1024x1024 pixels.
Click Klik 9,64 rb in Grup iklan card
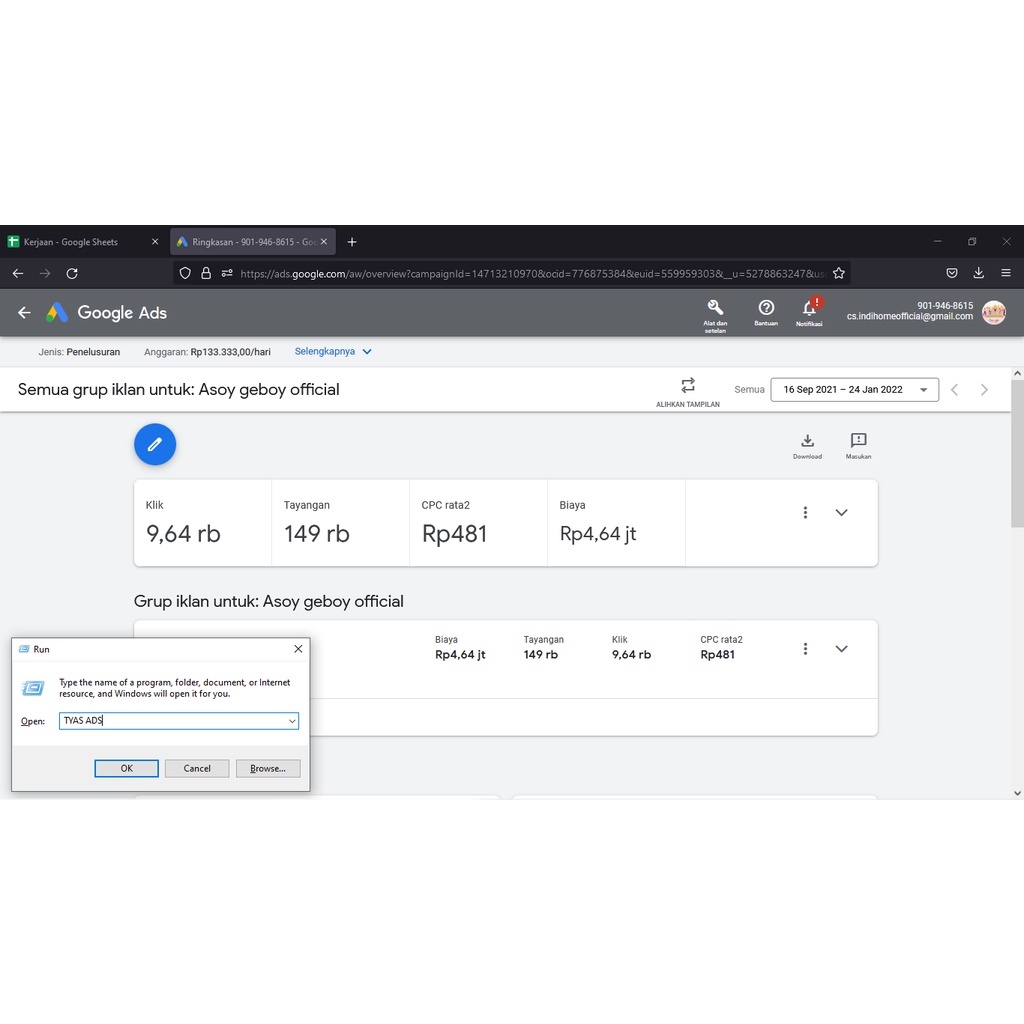point(631,648)
